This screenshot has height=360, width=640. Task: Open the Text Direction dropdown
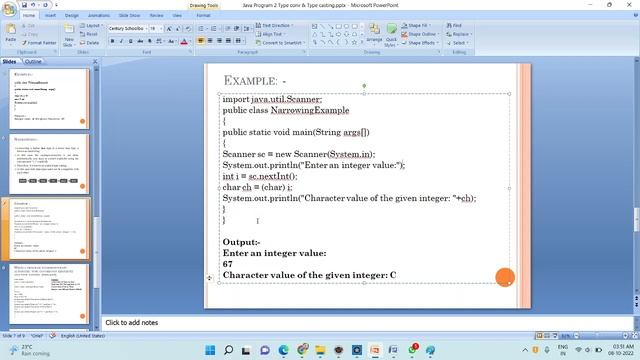point(274,25)
